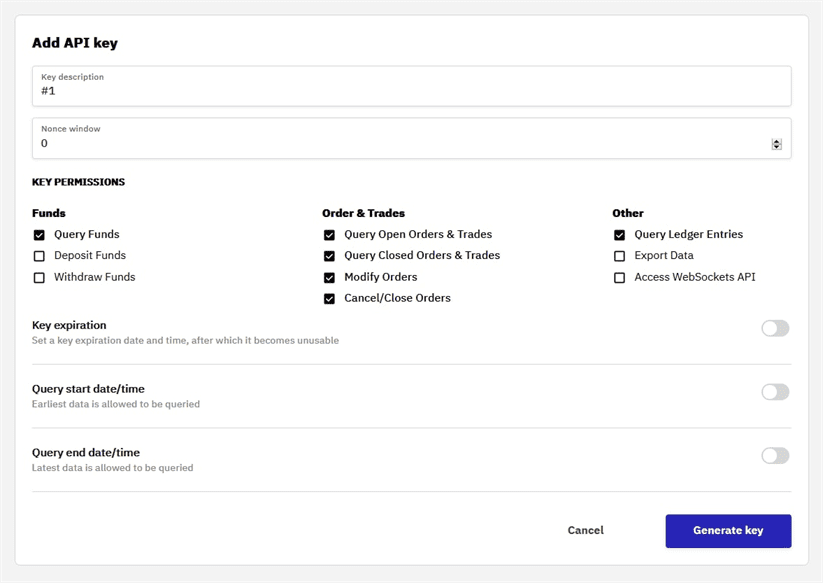Uncheck the Query Funds checkbox
This screenshot has height=583, width=823.
click(39, 235)
